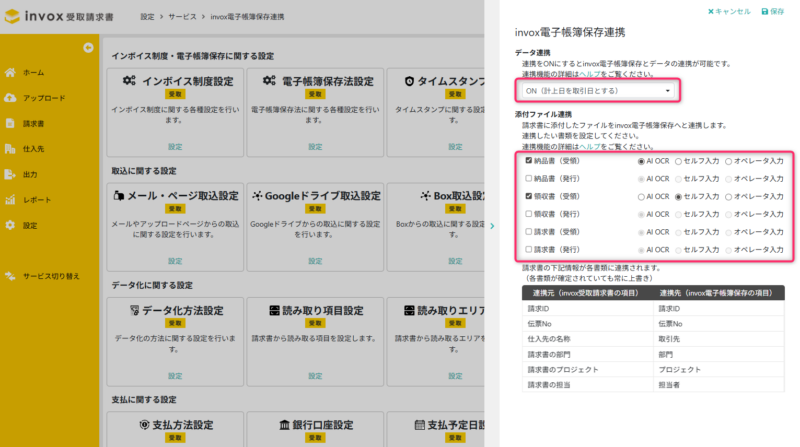Viewport: 800px width, 447px height.
Task: Click the Home house icon in sidebar
Action: [10, 72]
